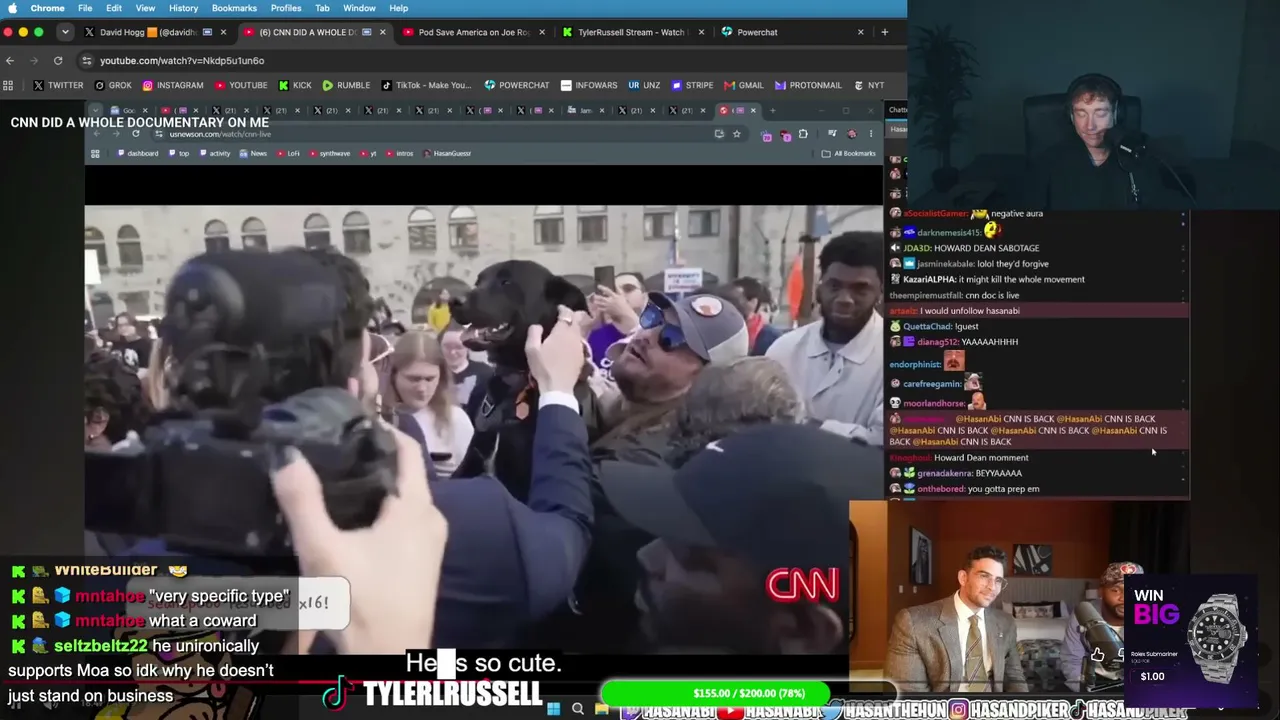1280x720 pixels.
Task: Open the LoFi bookmark in inner browser
Action: tap(288, 153)
